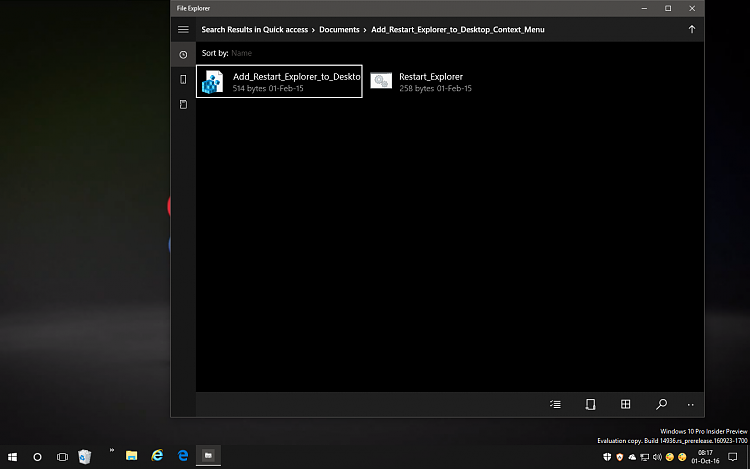Viewport: 750px width, 469px height.
Task: Navigate to Documents in the breadcrumb
Action: 339,30
